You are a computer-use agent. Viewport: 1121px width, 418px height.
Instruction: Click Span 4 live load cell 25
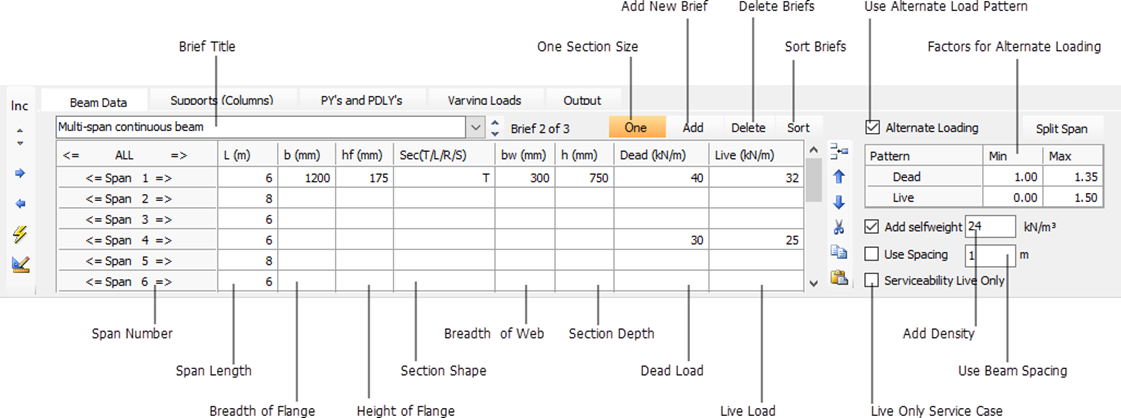[x=756, y=241]
